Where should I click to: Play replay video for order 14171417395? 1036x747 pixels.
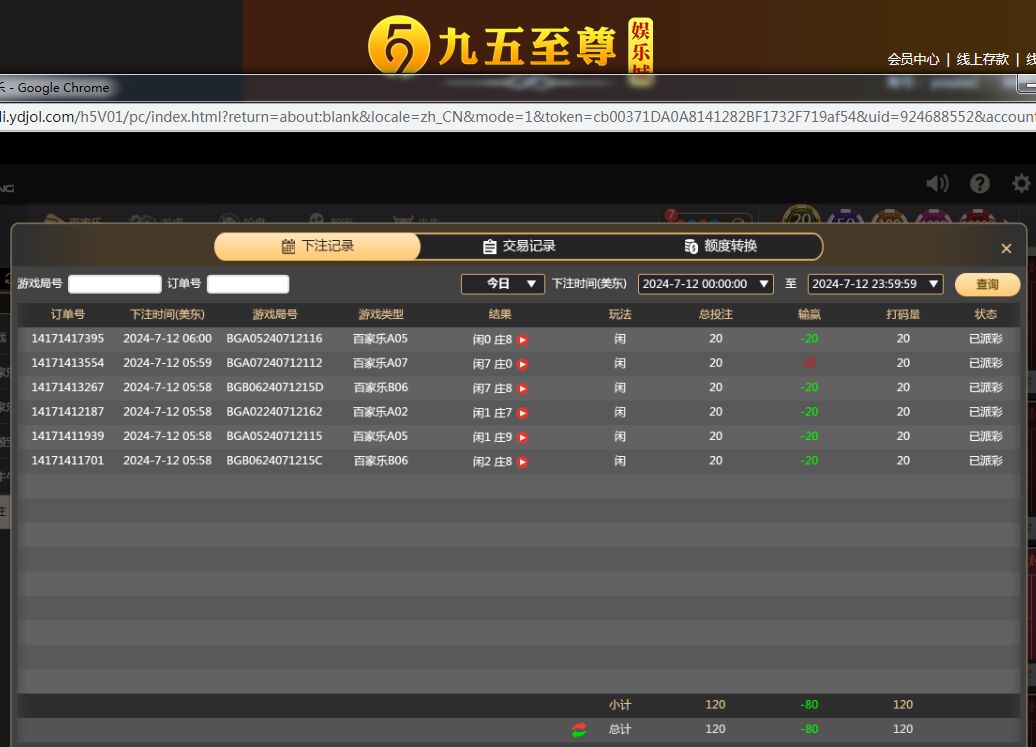pos(522,340)
